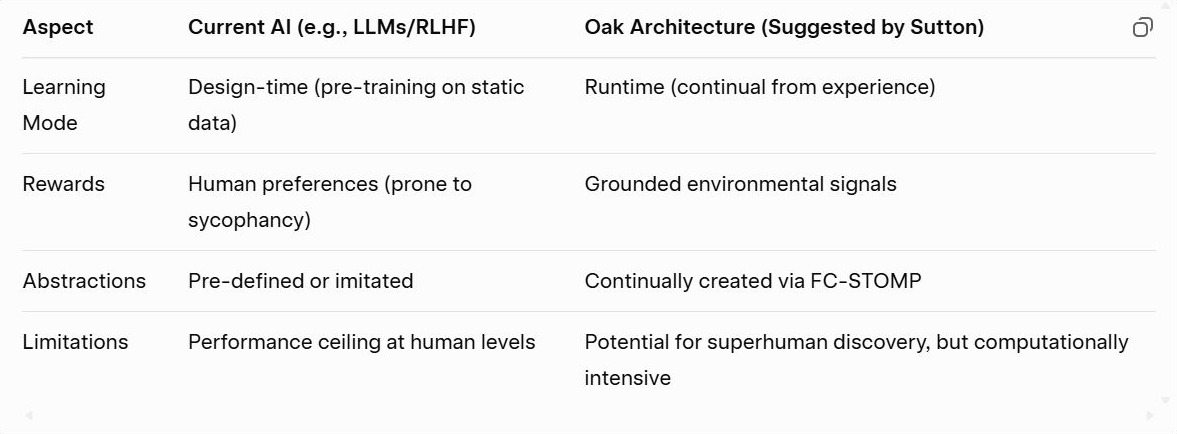Click the Pre-defined or imitated cell
The image size is (1177, 434).
point(300,281)
